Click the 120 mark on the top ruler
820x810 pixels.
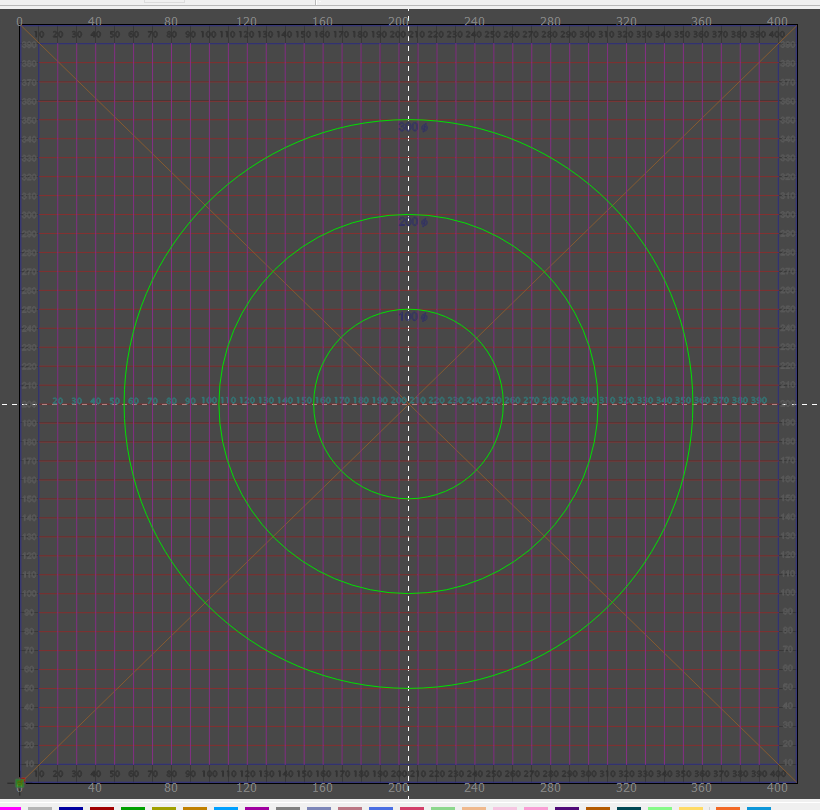[x=247, y=20]
